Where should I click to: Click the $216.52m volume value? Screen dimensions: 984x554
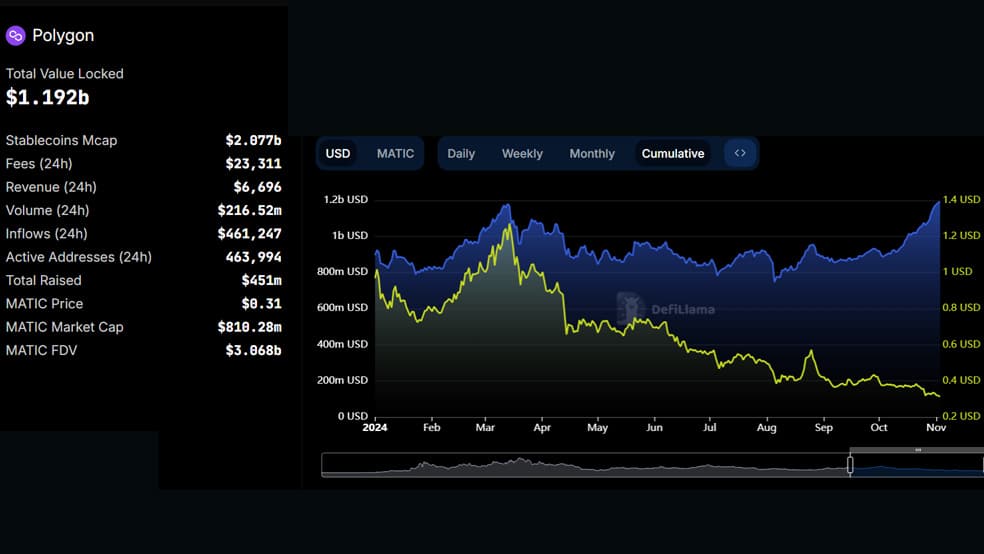[250, 210]
